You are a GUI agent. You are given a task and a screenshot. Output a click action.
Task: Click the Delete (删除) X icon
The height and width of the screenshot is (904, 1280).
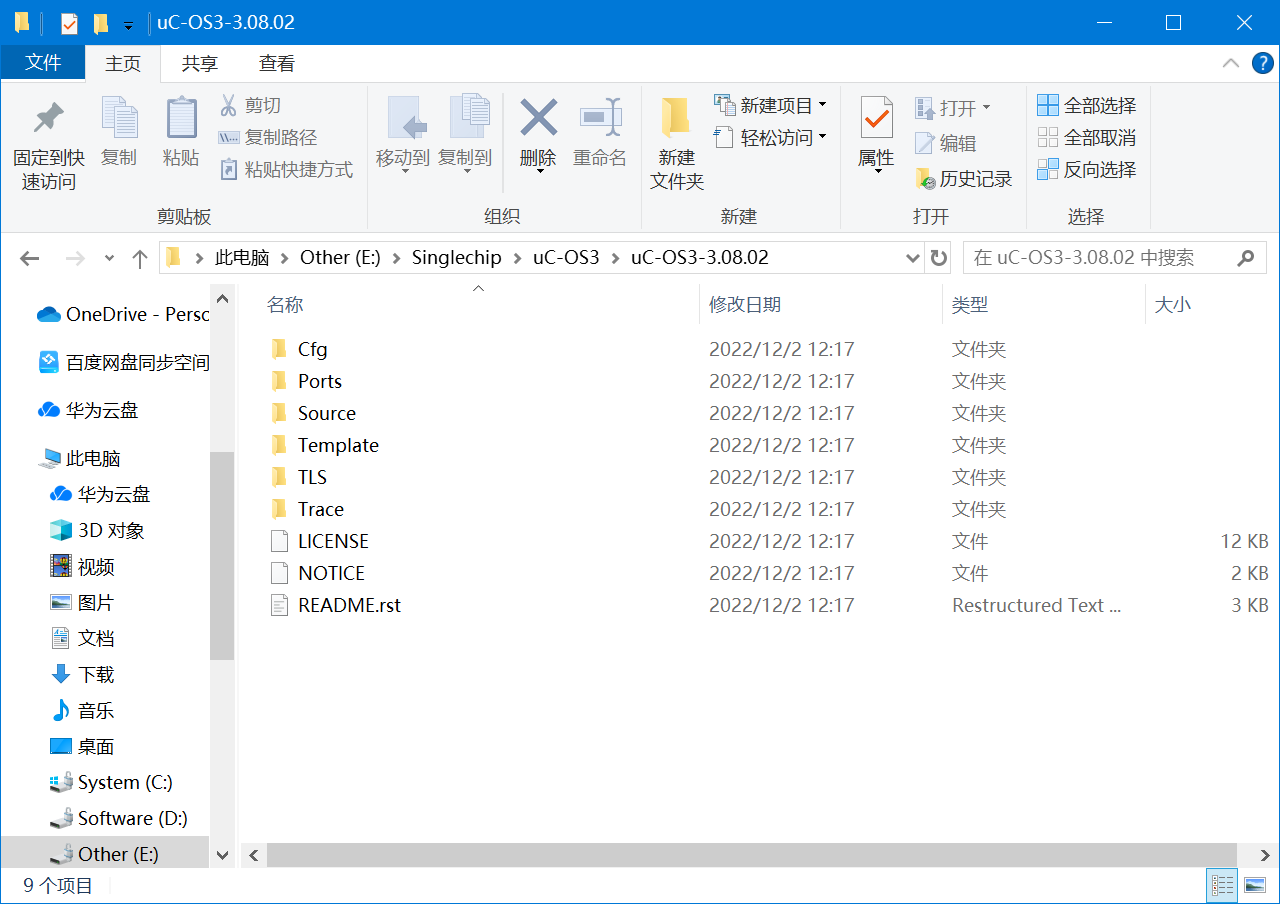538,118
